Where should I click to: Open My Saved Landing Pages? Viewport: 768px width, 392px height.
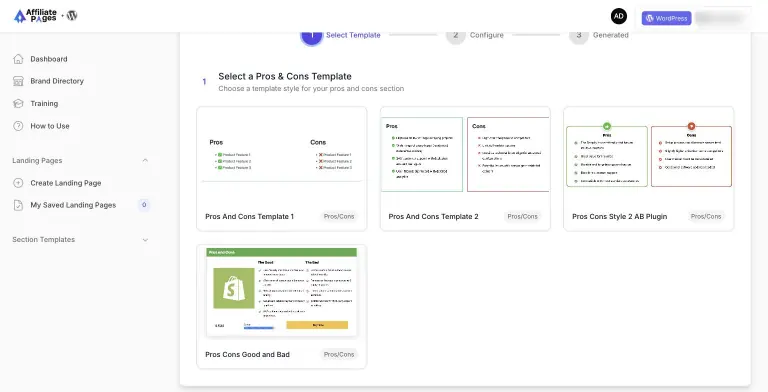(73, 205)
